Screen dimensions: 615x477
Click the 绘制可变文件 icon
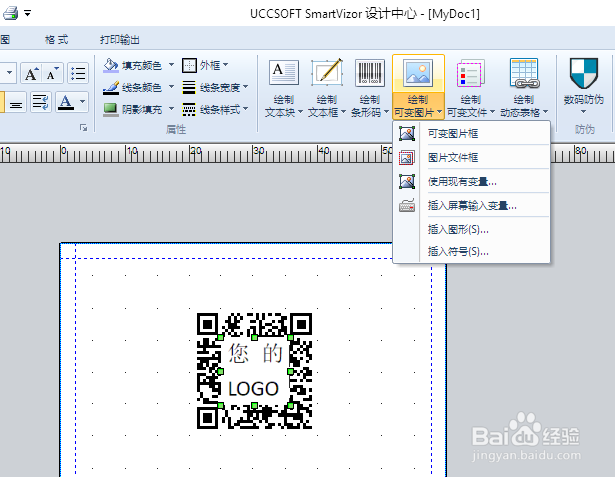pyautogui.click(x=470, y=73)
